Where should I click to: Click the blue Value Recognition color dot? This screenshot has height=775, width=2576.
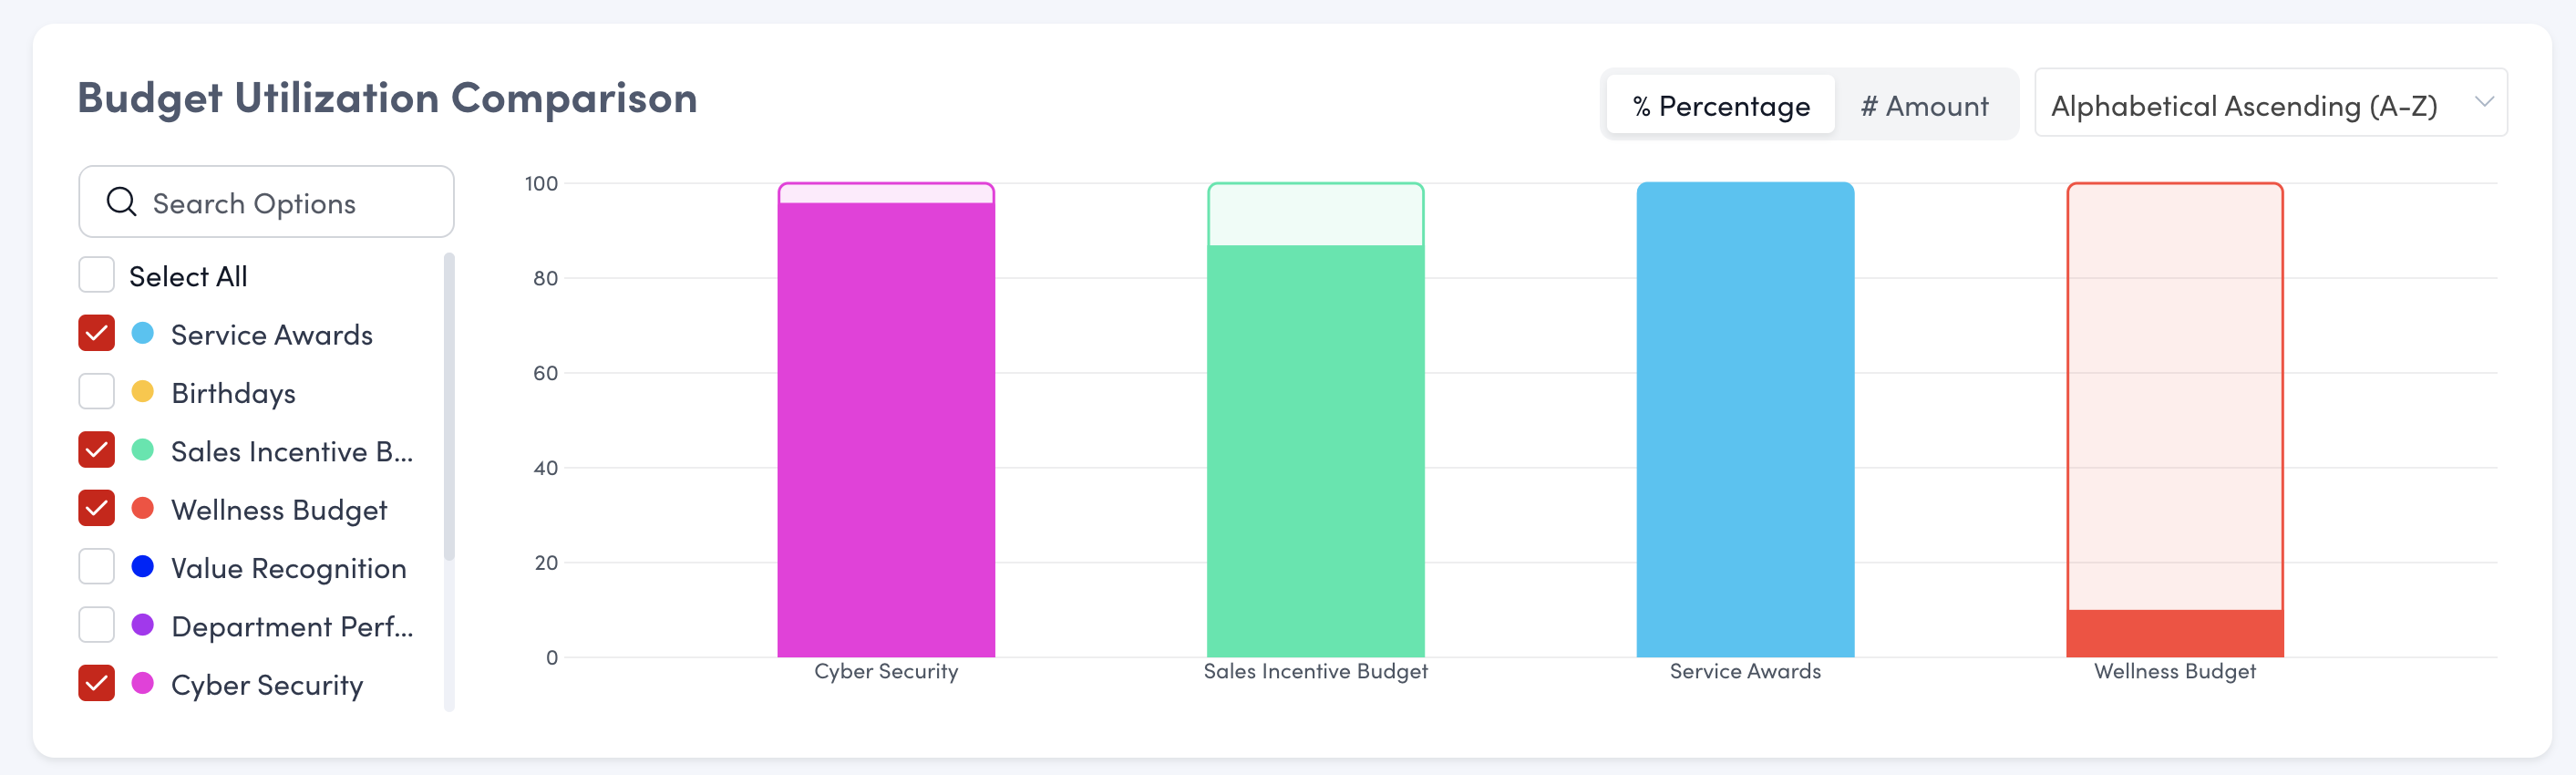(x=143, y=567)
